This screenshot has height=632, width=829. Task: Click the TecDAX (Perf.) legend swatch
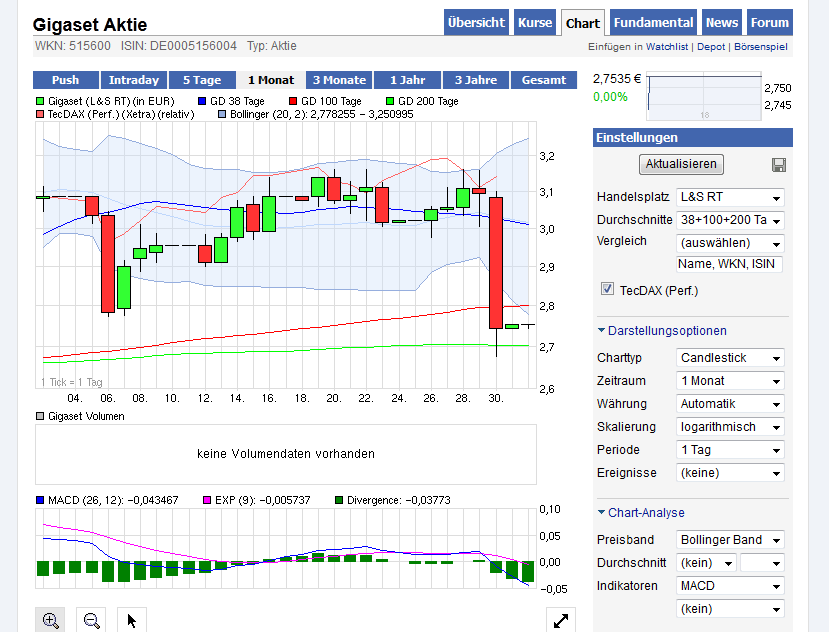(x=40, y=114)
